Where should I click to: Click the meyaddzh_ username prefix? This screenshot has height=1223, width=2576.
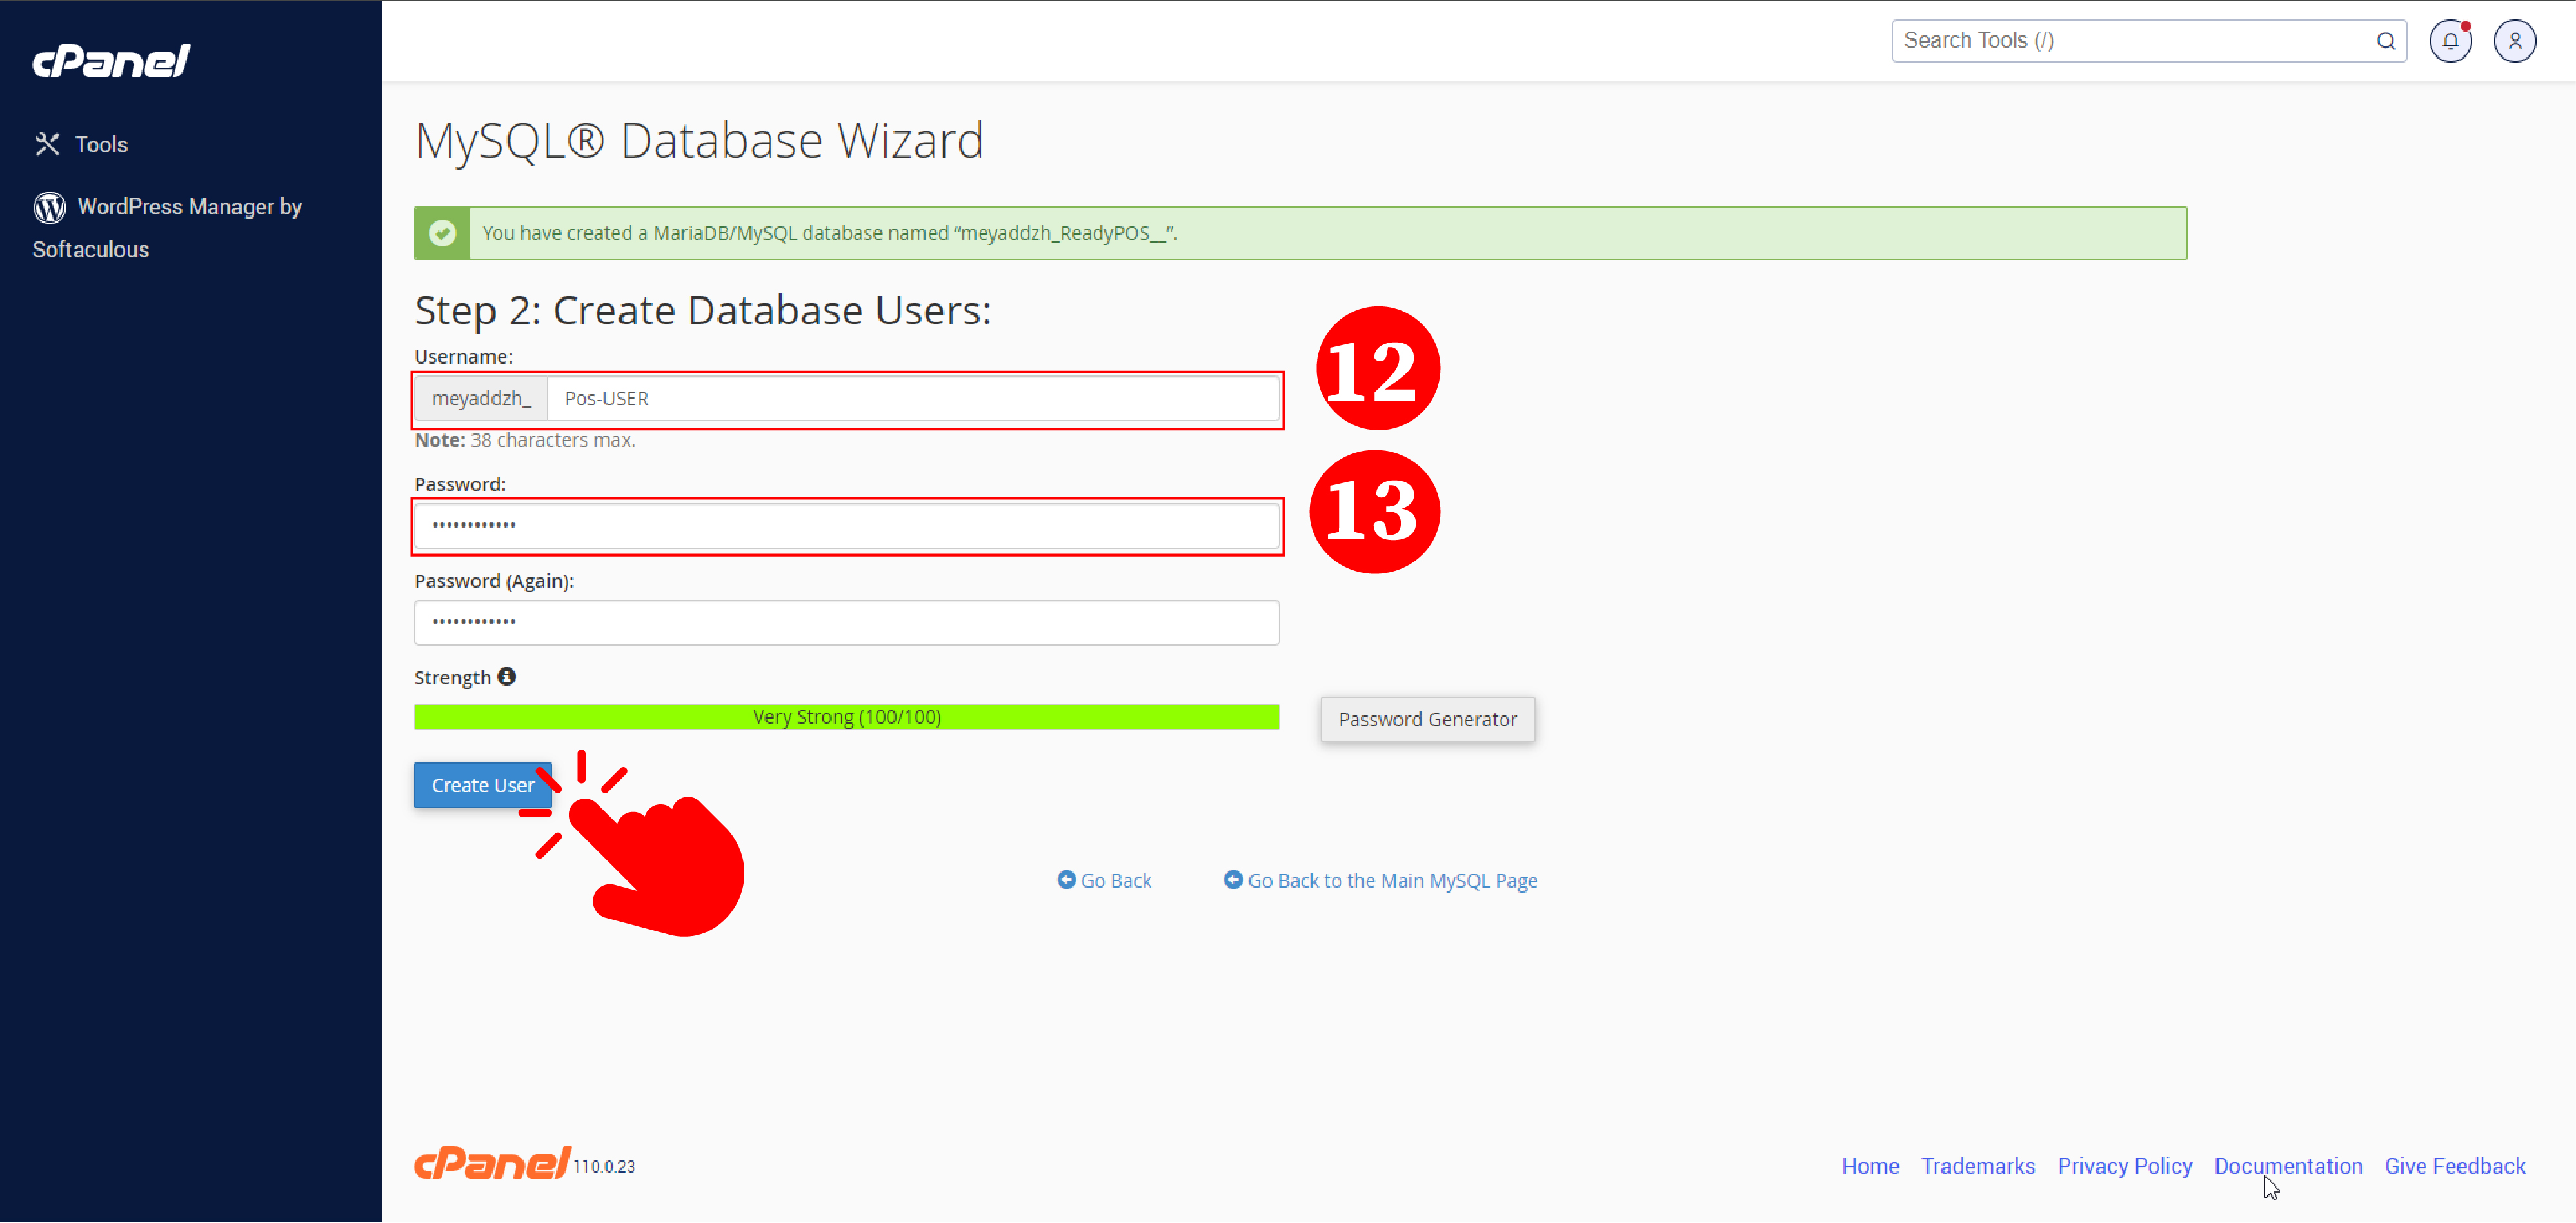point(481,398)
